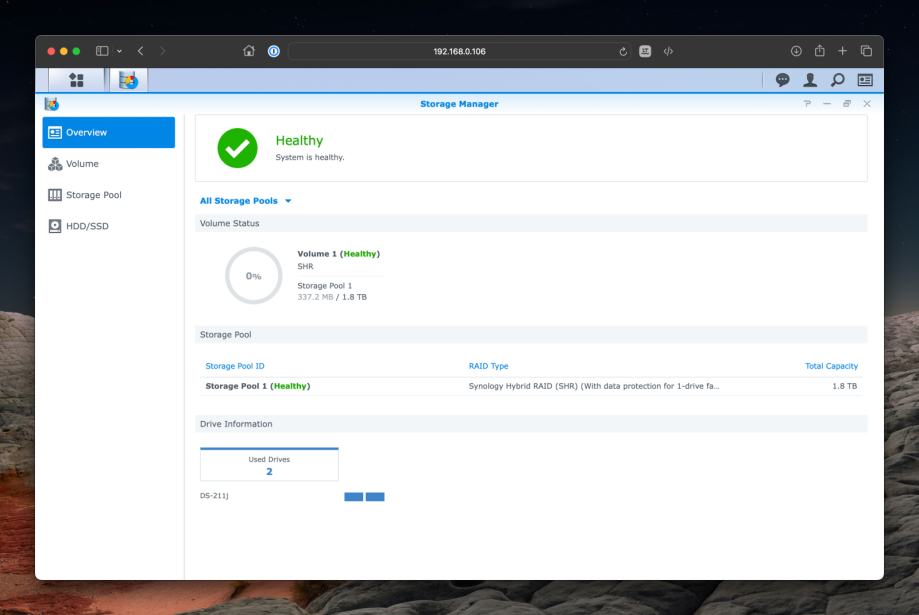Click the Storage Manager taskbar icon

pyautogui.click(x=129, y=81)
